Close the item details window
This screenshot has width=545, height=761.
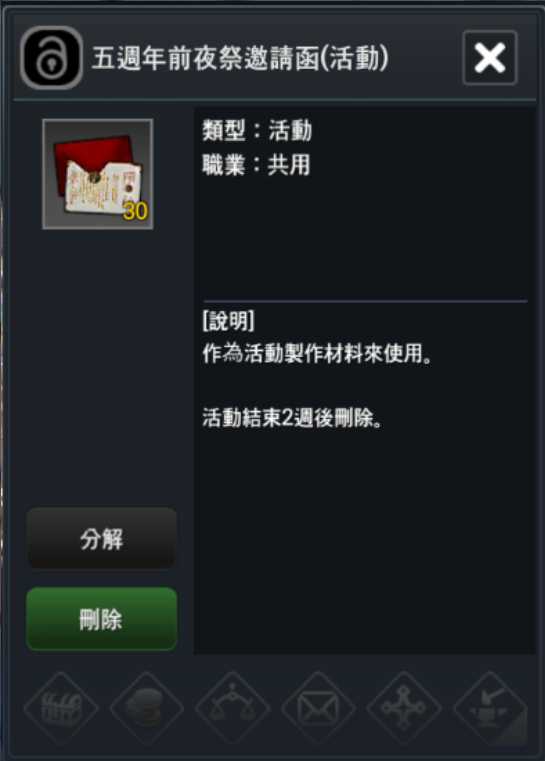pyautogui.click(x=490, y=58)
